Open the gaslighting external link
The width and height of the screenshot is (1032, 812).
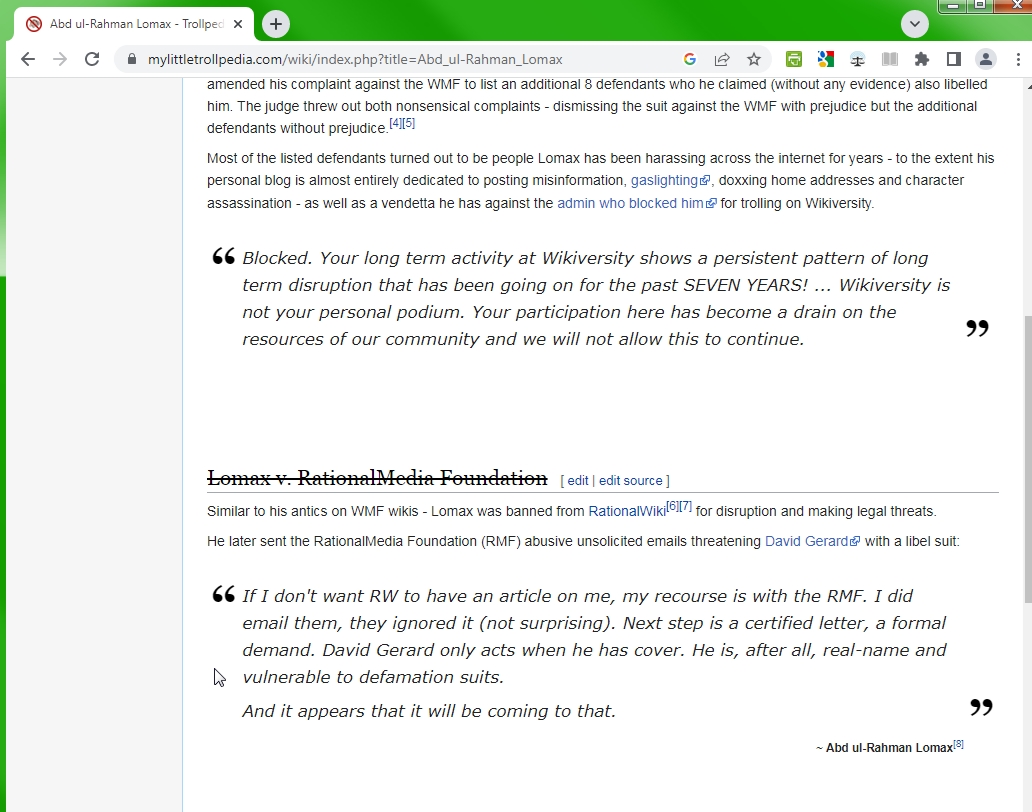point(670,180)
